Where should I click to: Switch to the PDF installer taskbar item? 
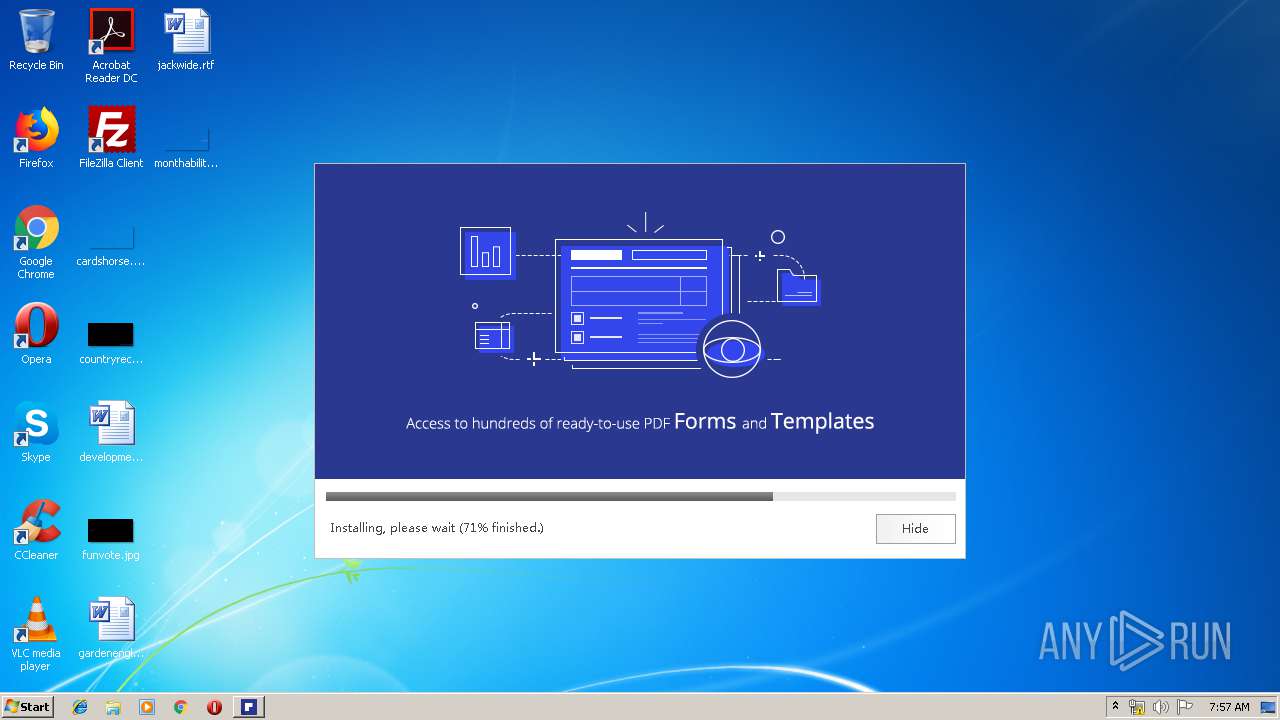[249, 707]
